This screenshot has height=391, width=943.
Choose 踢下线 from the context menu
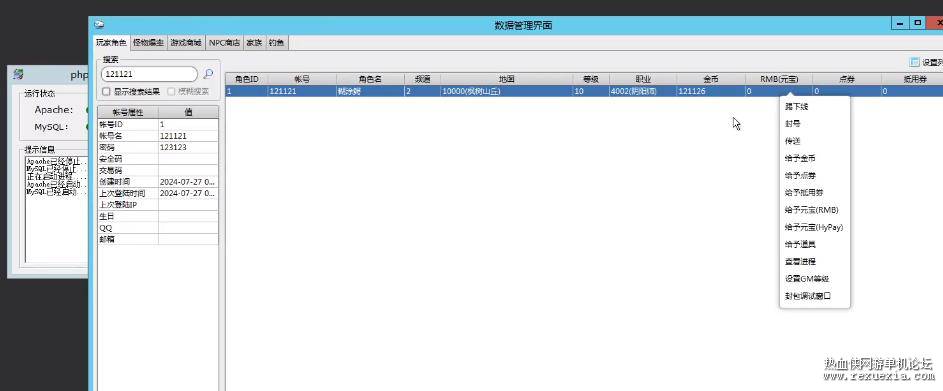coord(814,106)
